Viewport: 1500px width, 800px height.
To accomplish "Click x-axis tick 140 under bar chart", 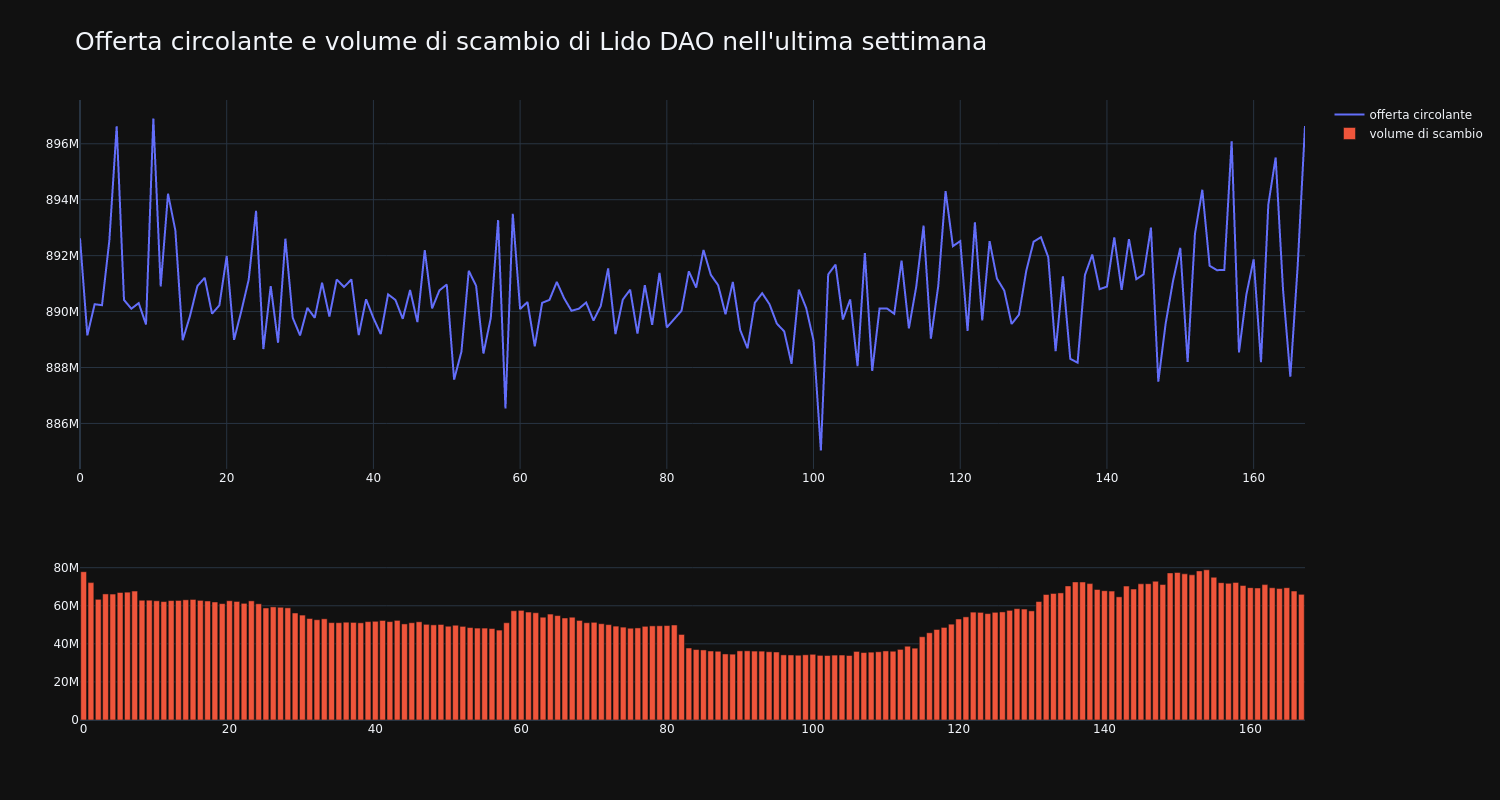I will tap(1104, 729).
